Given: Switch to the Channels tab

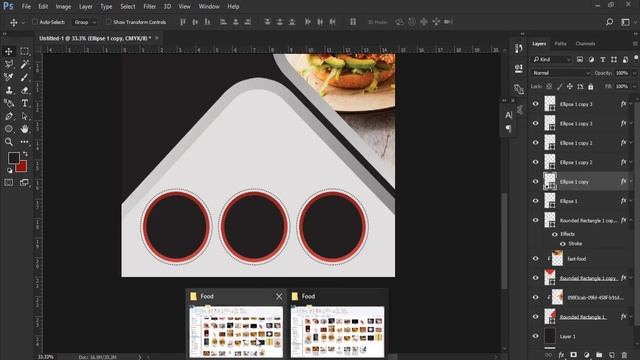Looking at the screenshot, I should tap(585, 44).
